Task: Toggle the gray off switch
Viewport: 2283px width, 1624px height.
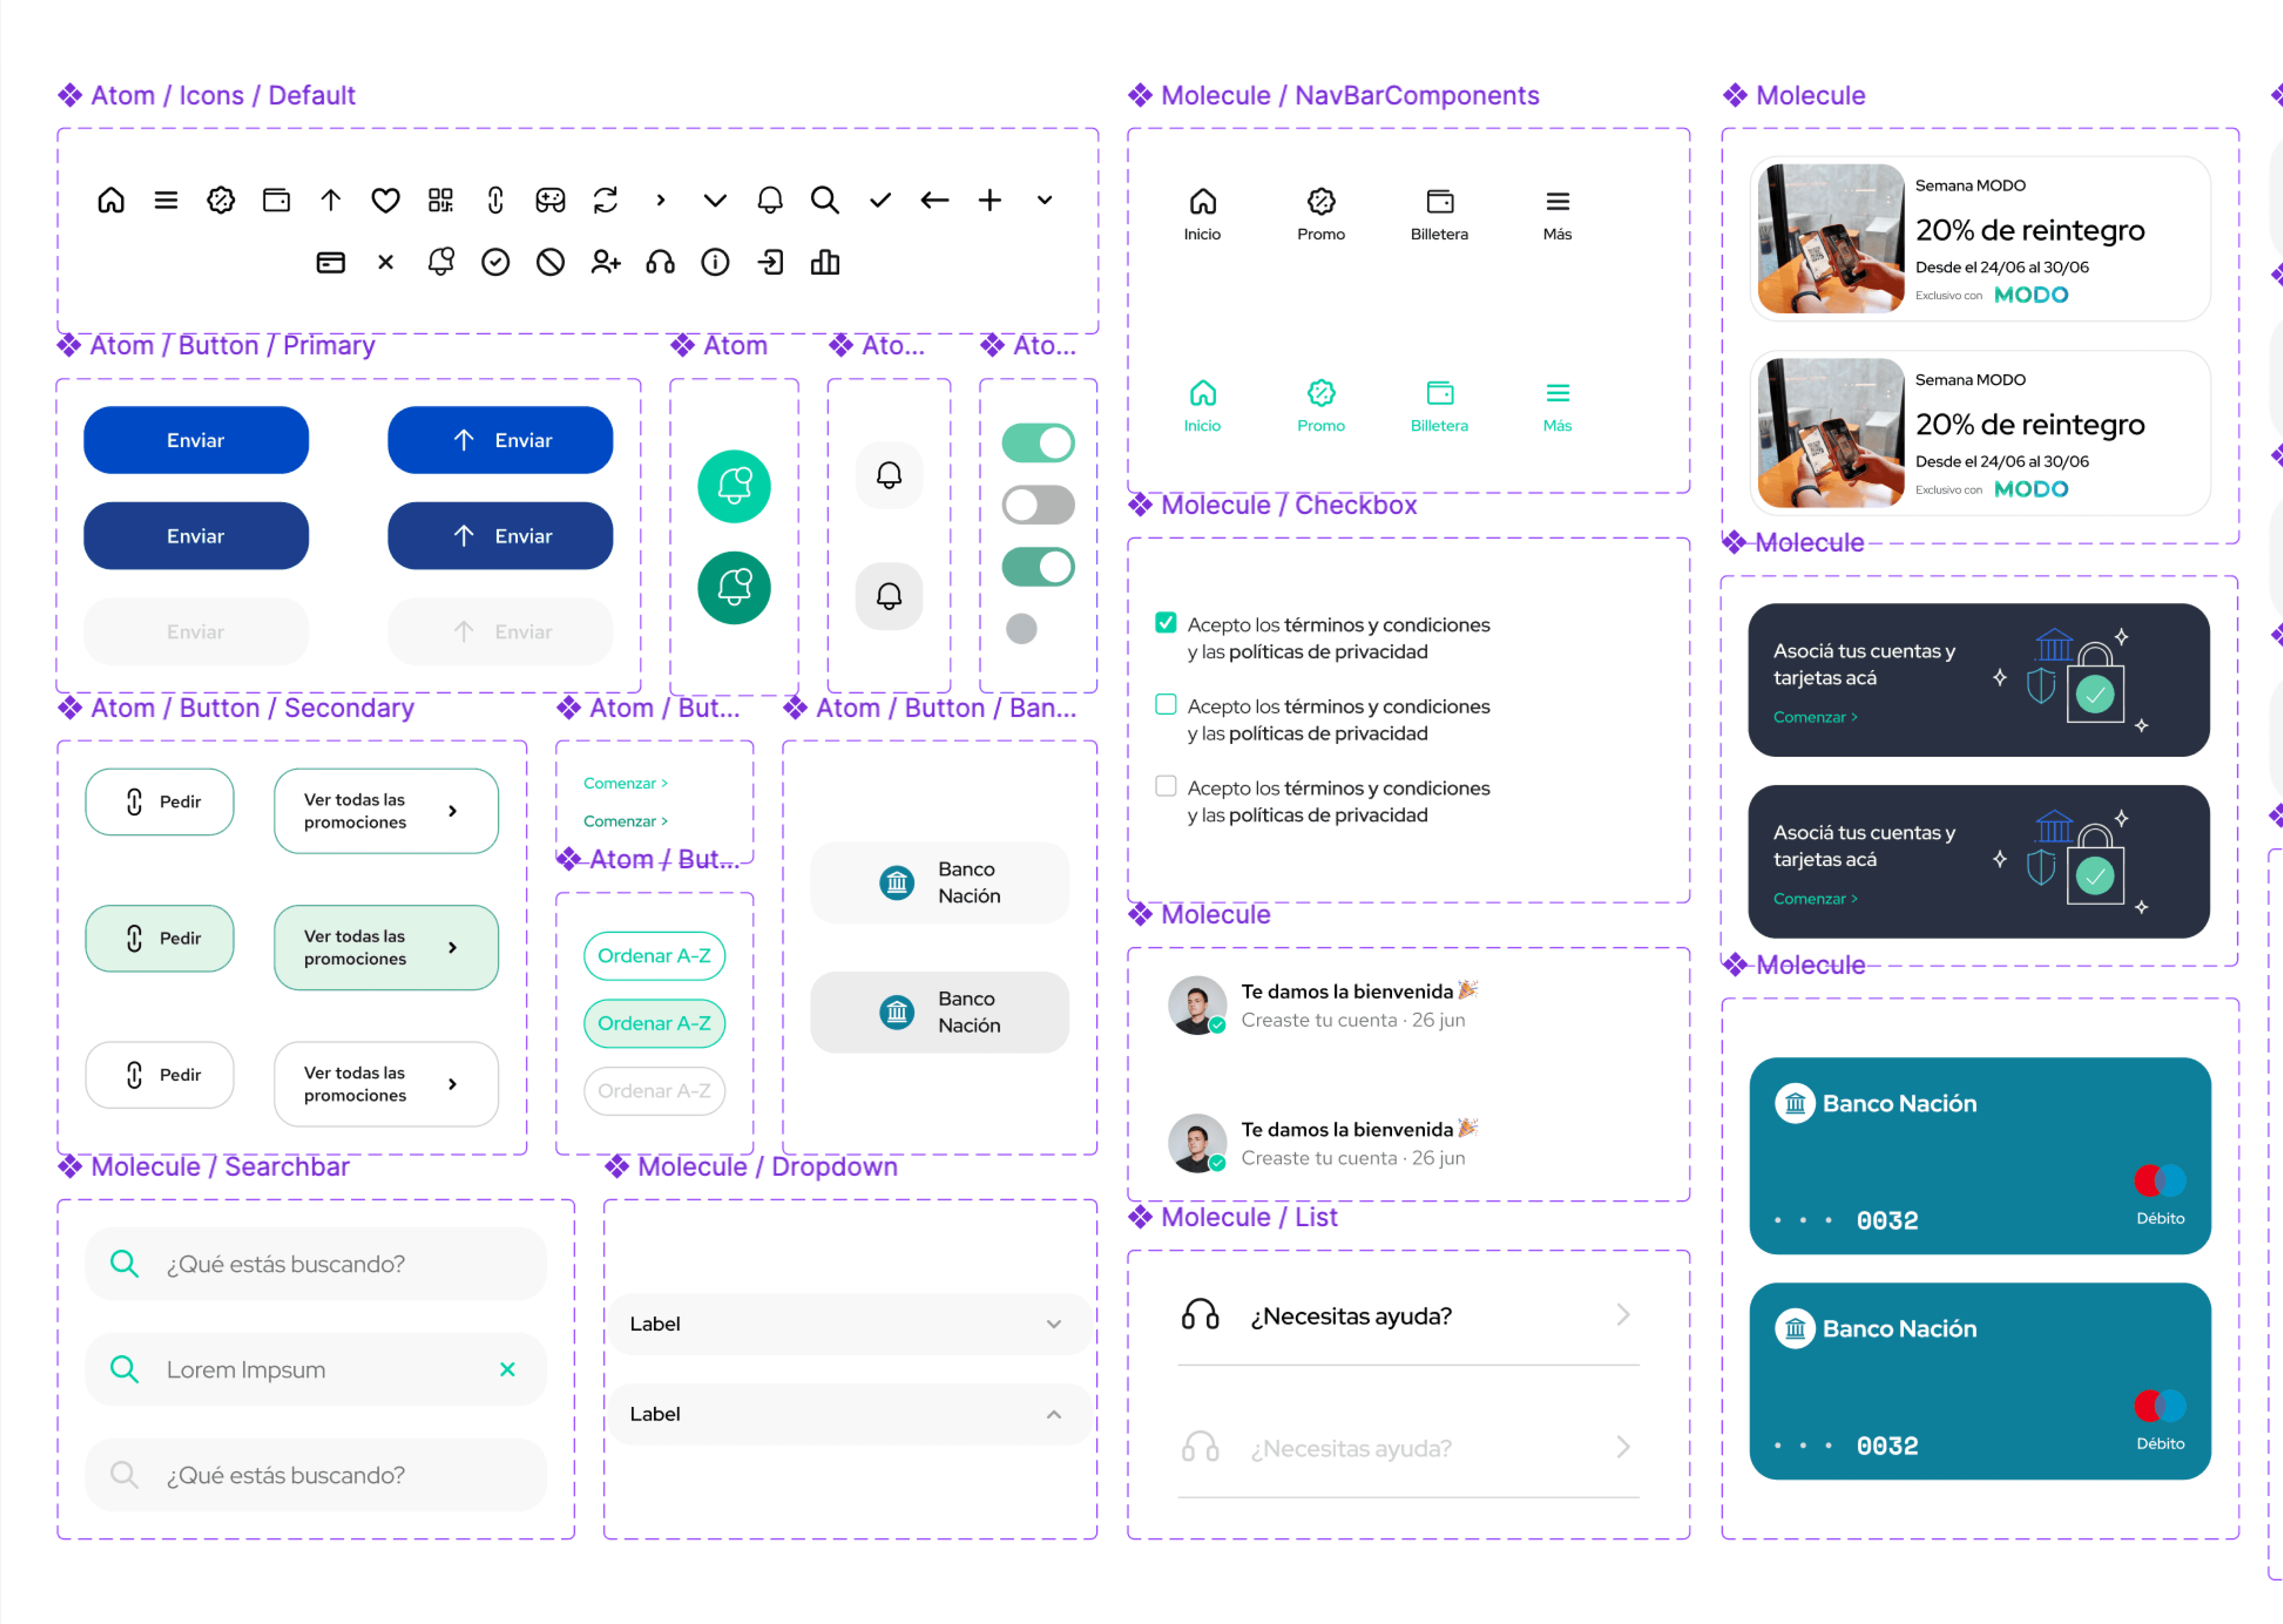Action: [x=1038, y=505]
